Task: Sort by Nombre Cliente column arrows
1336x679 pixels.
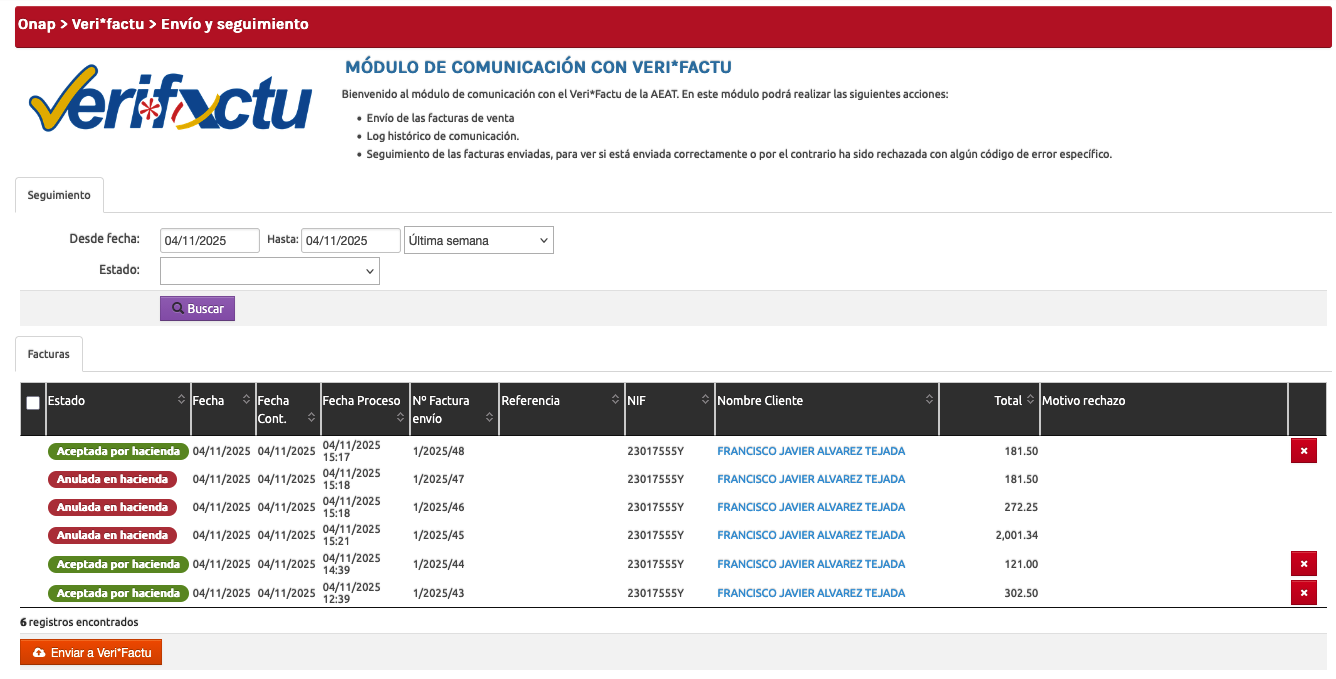Action: point(929,400)
